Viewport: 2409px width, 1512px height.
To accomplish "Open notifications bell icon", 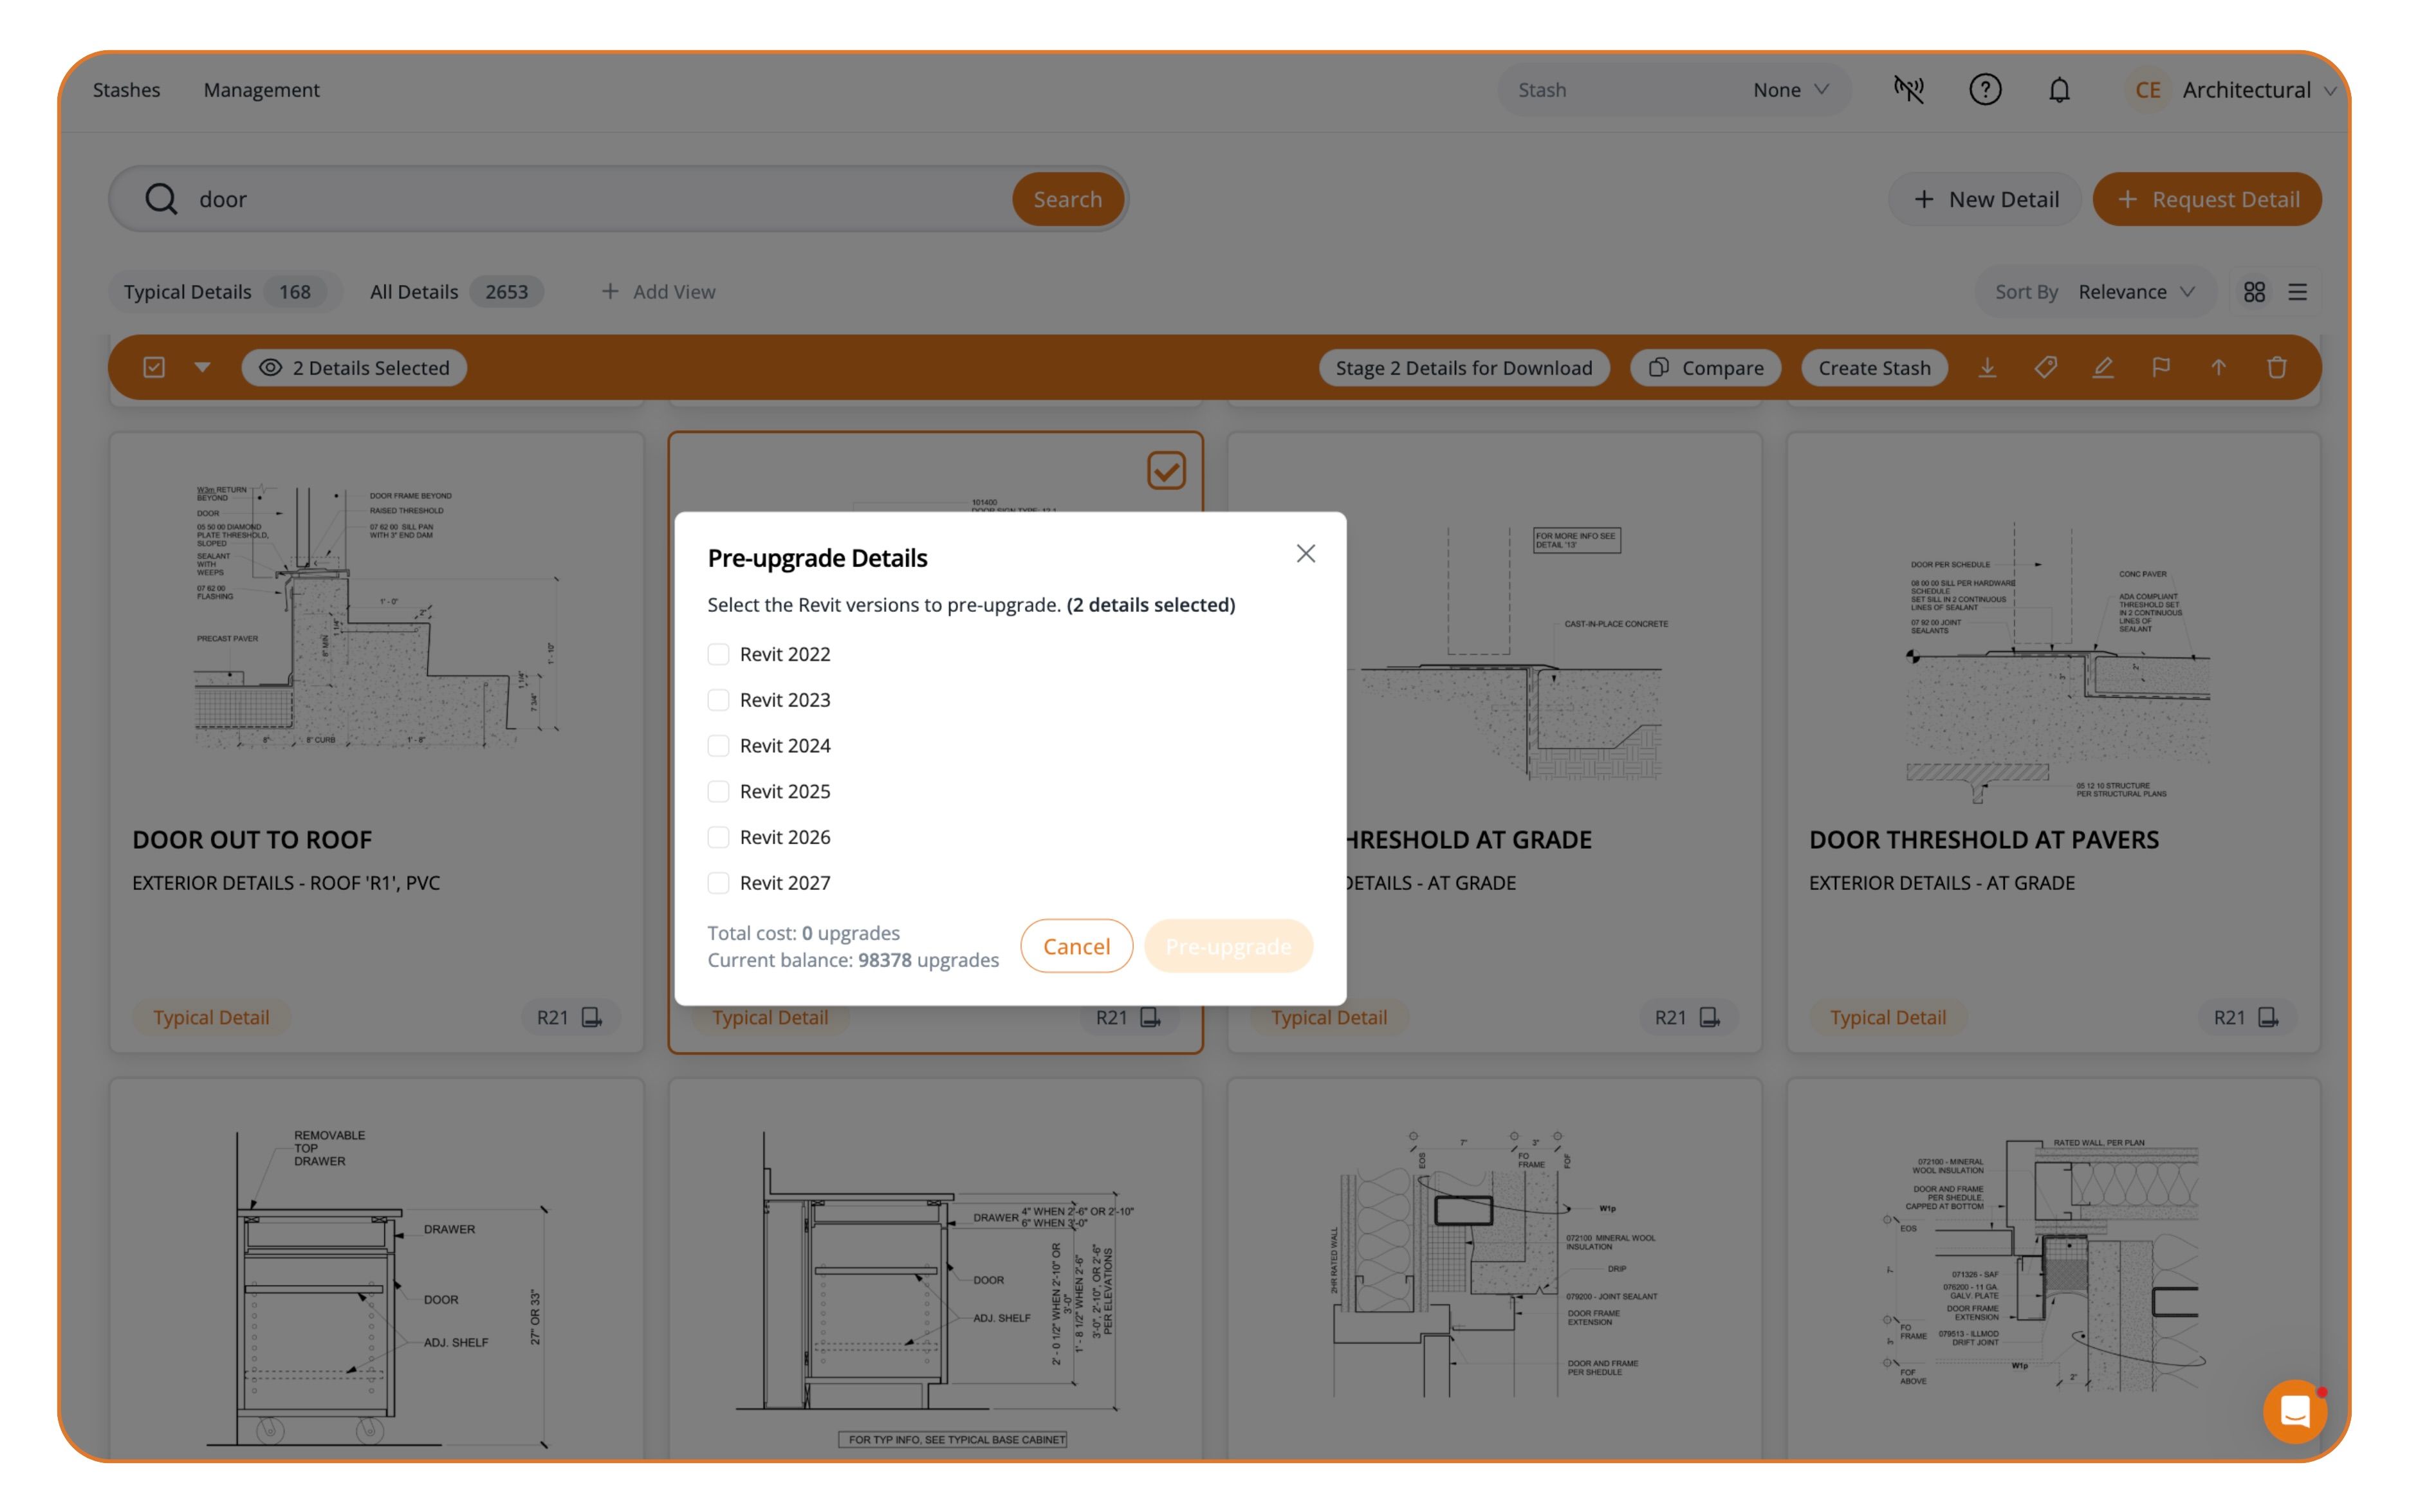I will 2059,90.
